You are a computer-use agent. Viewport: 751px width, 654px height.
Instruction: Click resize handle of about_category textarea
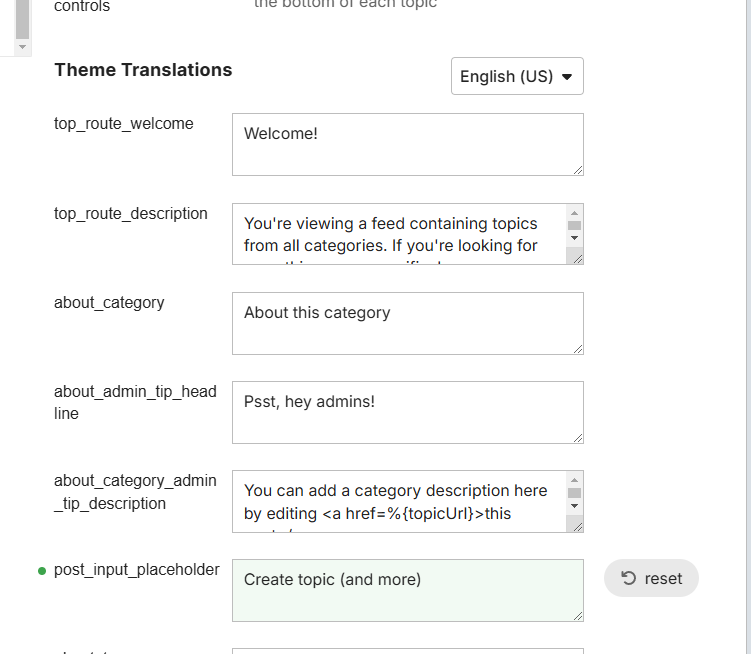tap(578, 349)
